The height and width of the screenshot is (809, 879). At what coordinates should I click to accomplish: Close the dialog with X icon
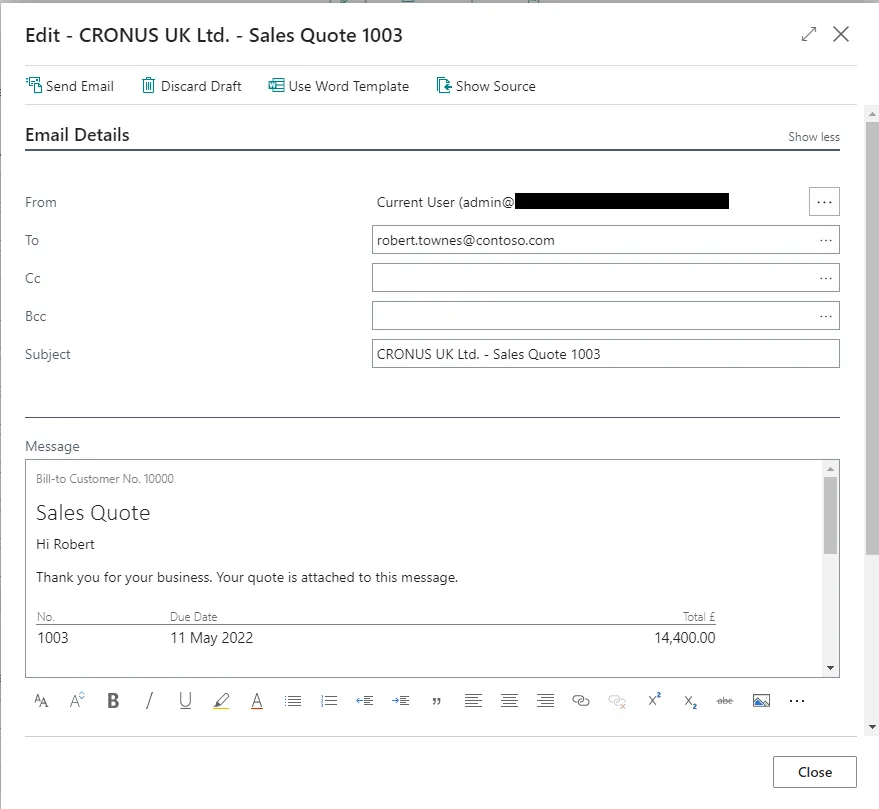[x=841, y=34]
